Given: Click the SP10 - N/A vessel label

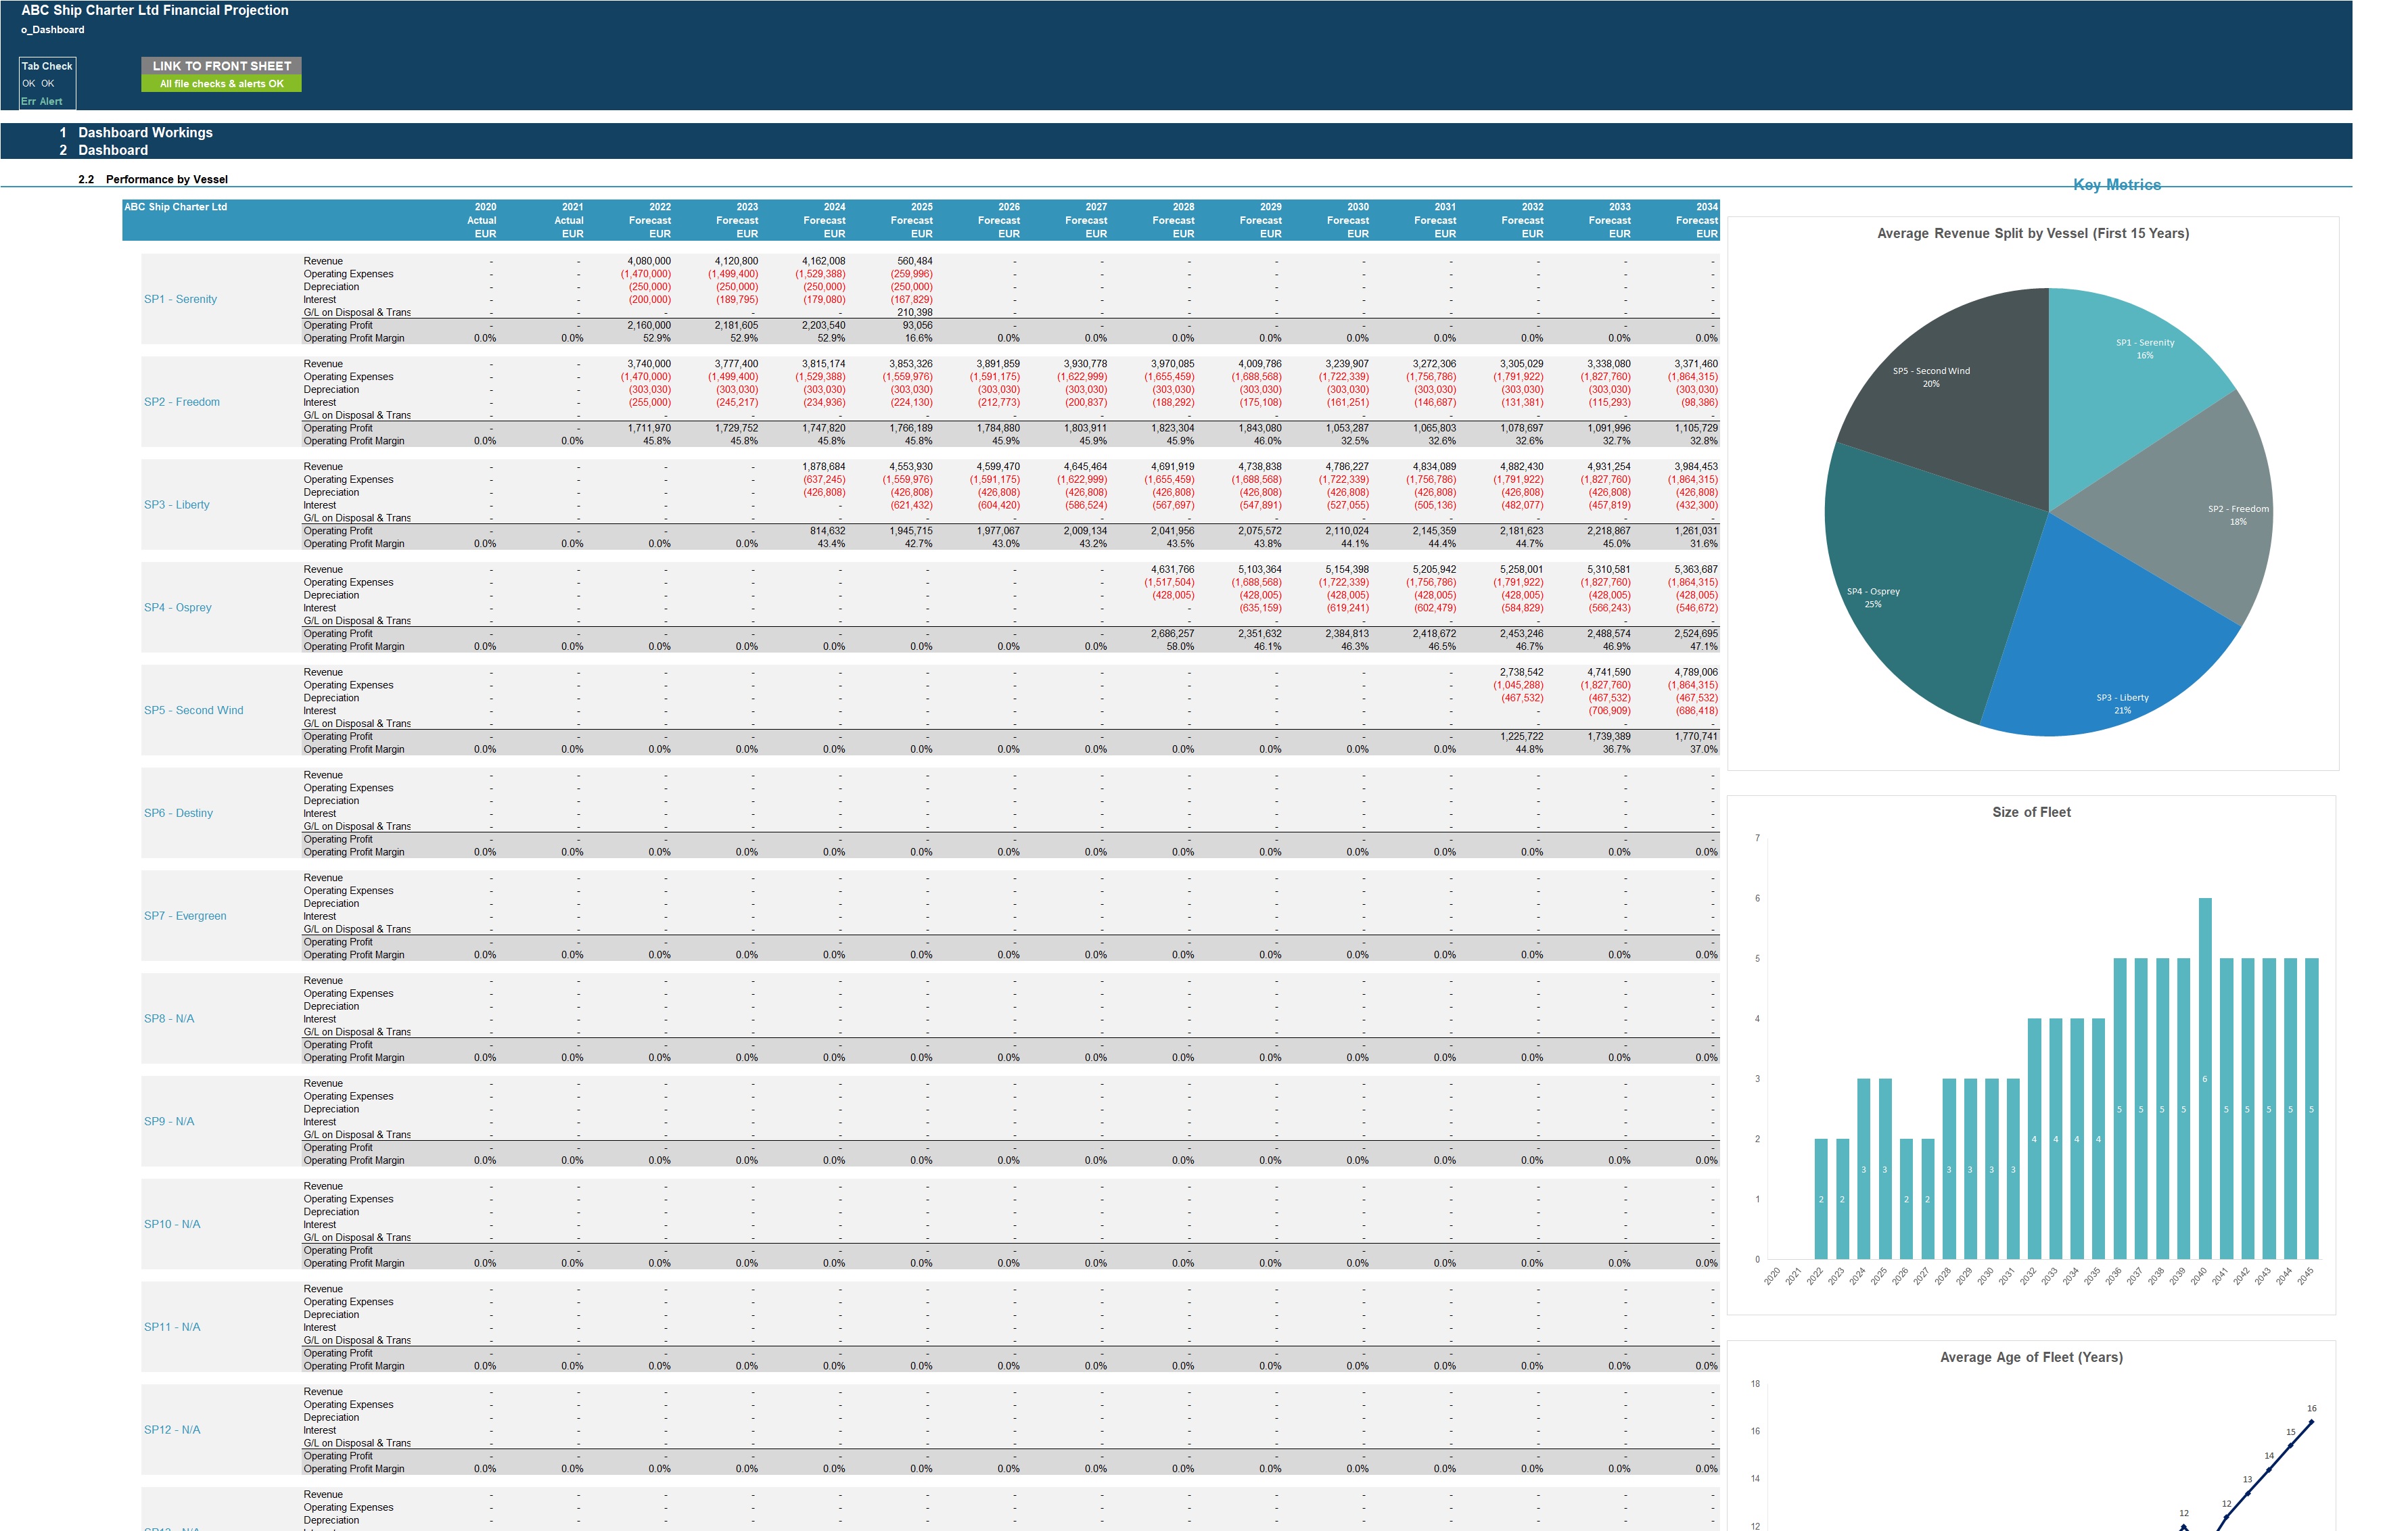Looking at the screenshot, I should (172, 1225).
